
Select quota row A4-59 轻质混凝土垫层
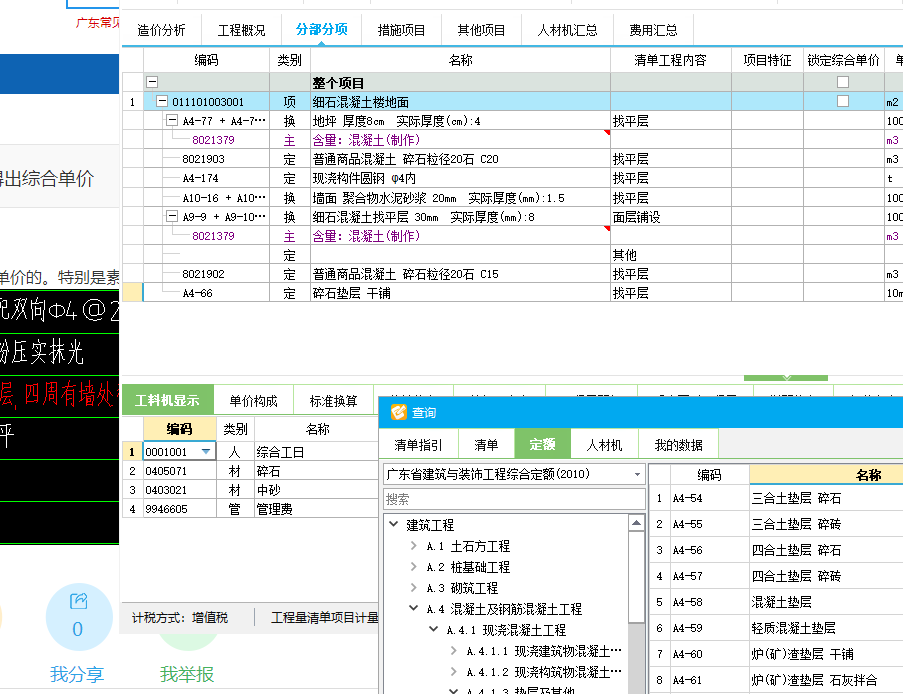coord(775,628)
